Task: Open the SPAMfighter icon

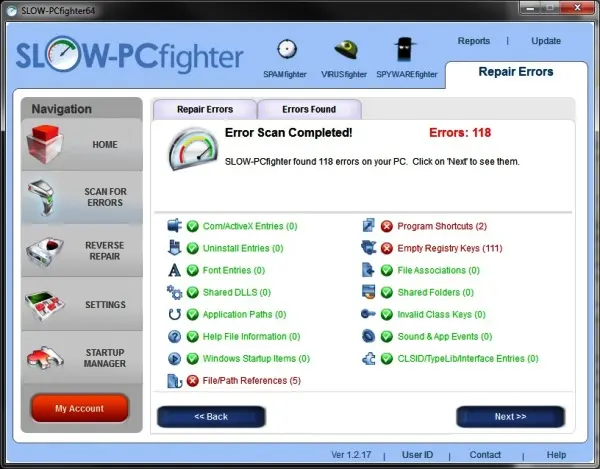Action: (287, 50)
